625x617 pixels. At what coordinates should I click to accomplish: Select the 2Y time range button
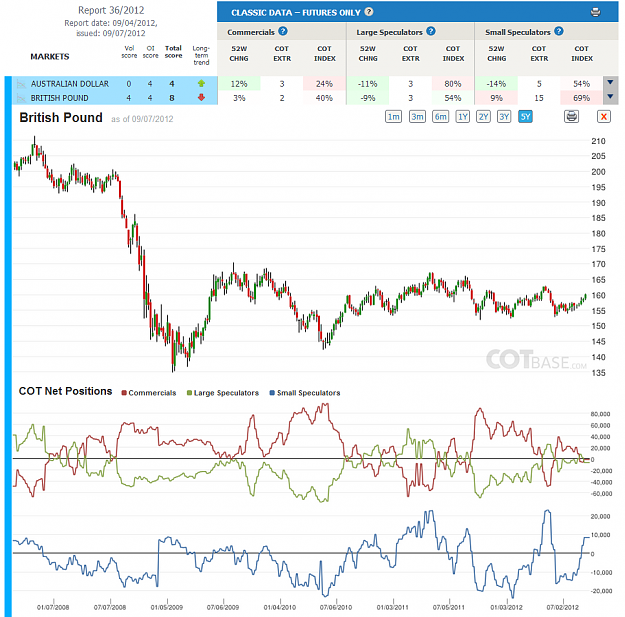483,117
